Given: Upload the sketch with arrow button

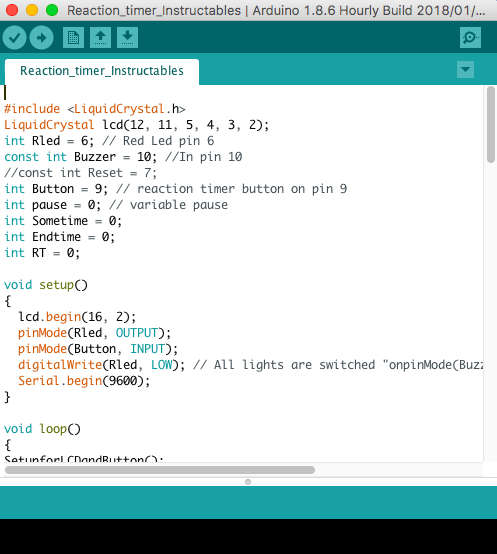Looking at the screenshot, I should [x=42, y=37].
